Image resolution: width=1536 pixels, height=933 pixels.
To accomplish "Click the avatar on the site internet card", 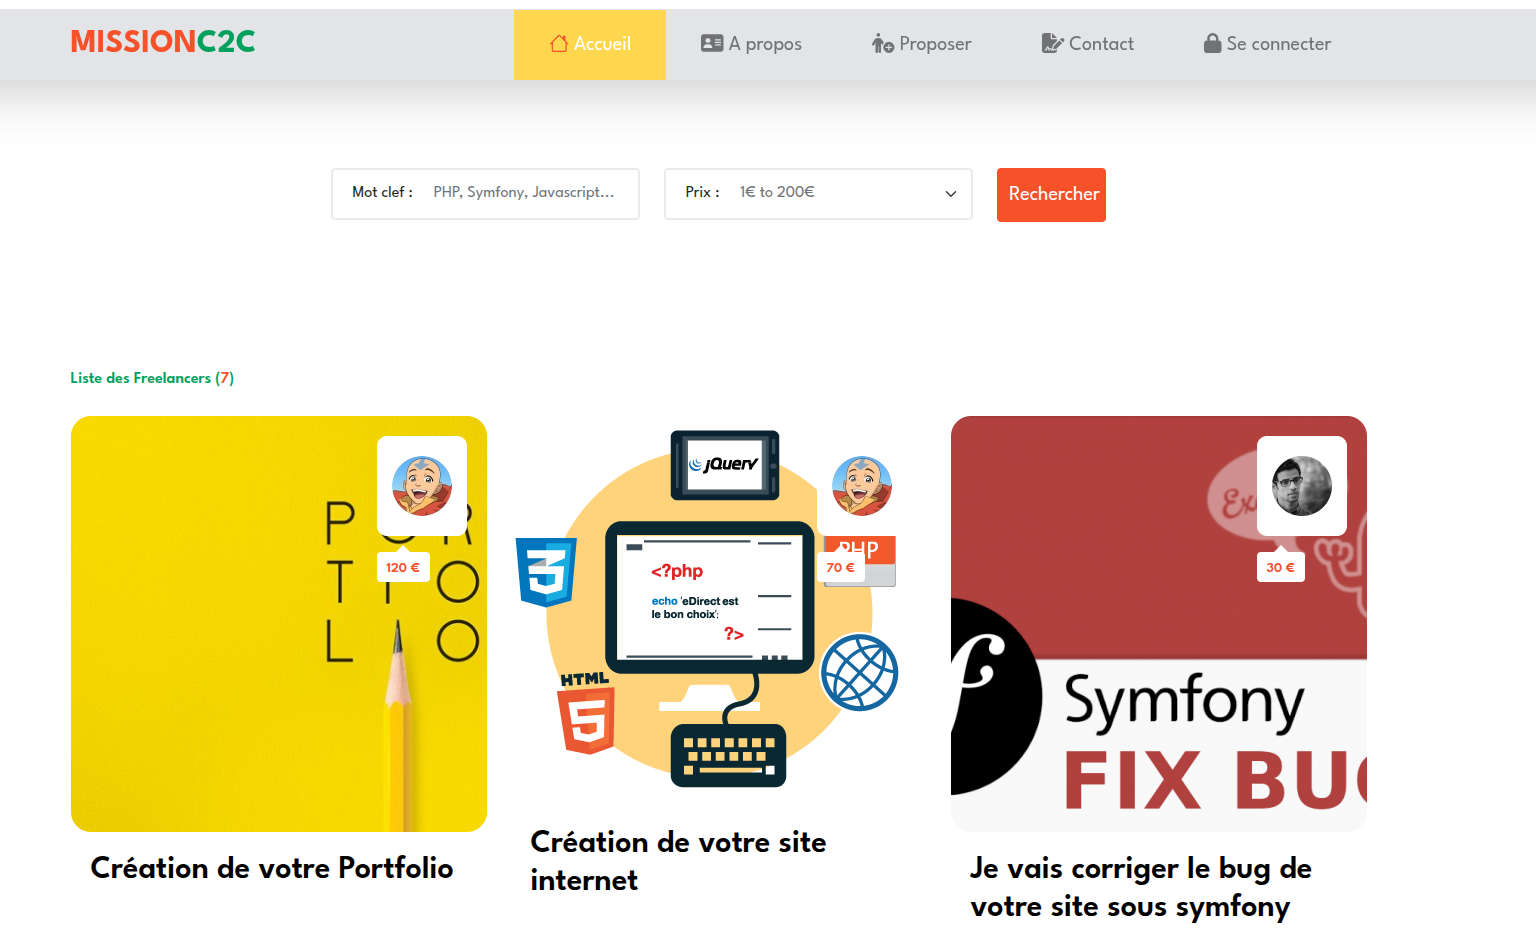I will click(862, 486).
